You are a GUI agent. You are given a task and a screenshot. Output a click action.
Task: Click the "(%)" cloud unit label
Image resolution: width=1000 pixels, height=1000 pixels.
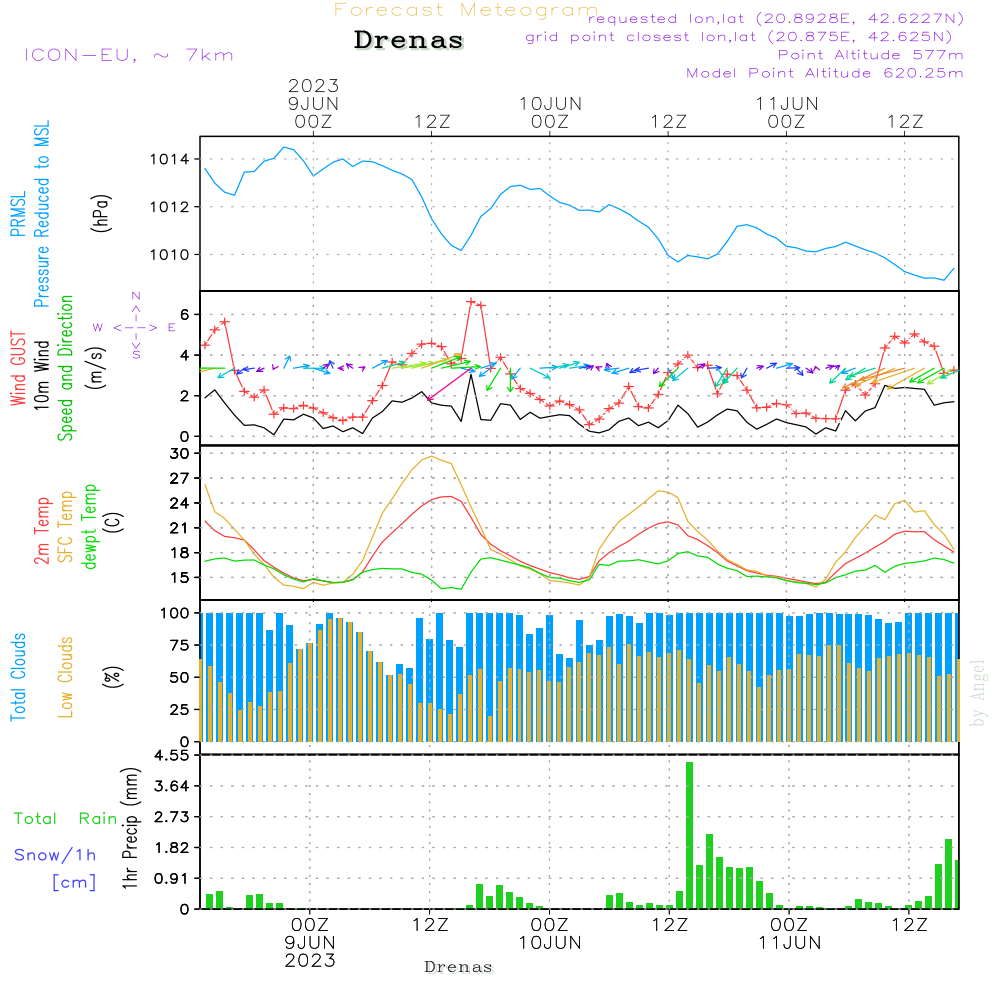pos(112,677)
